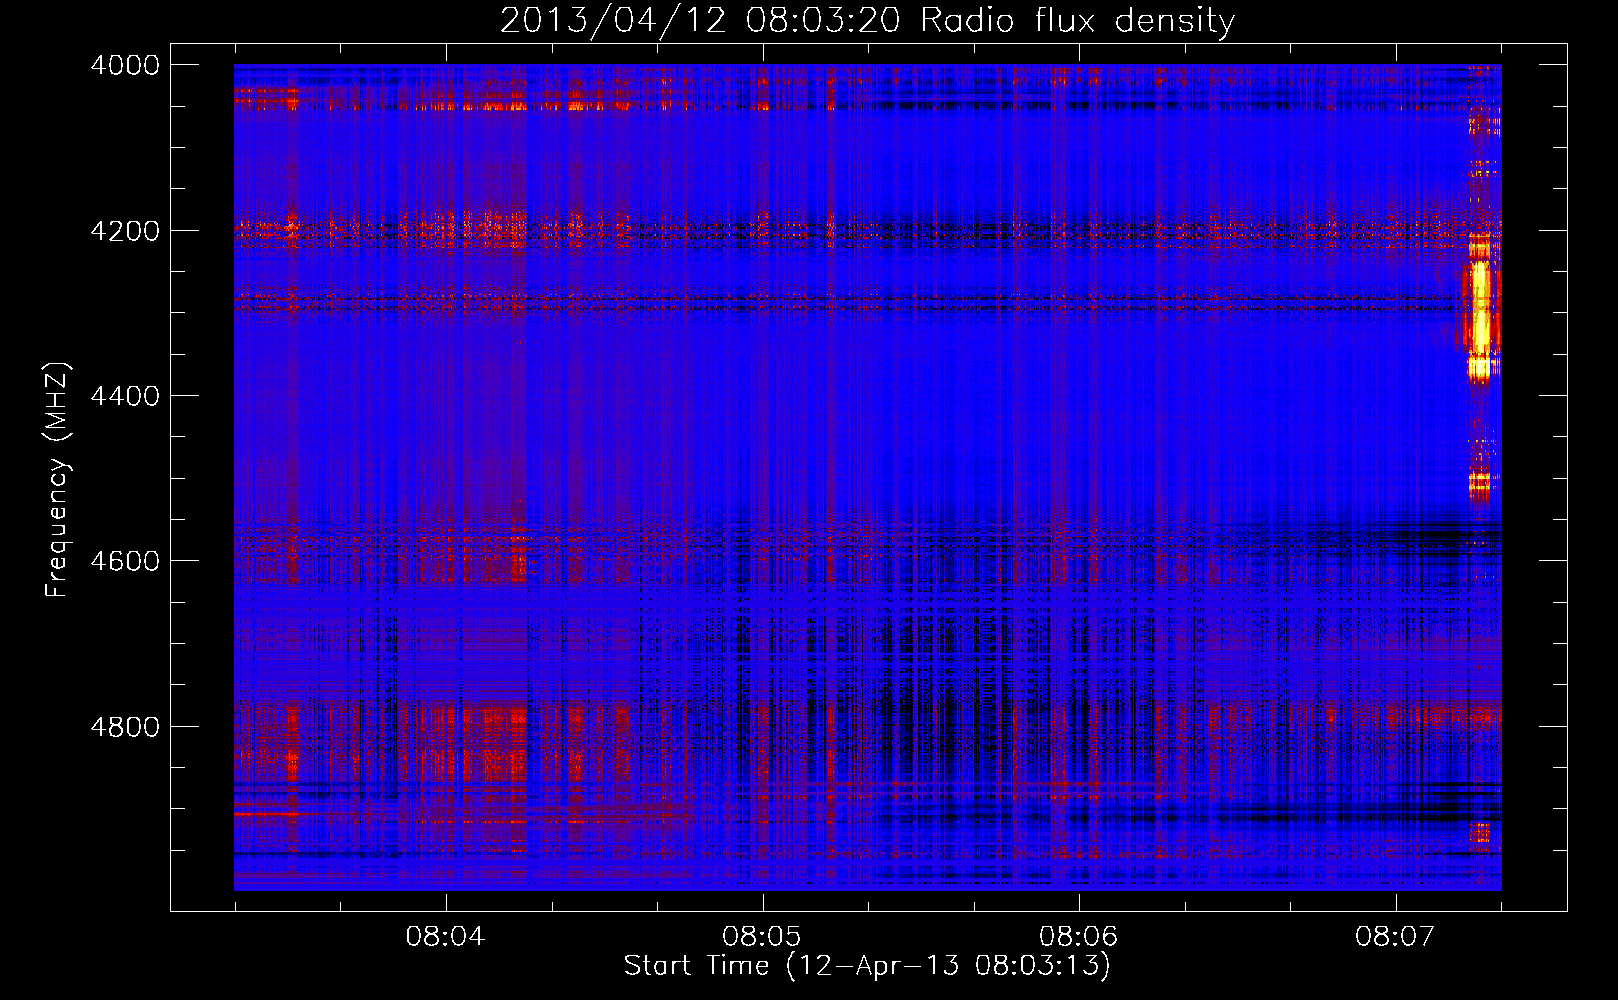Click the 4200 frequency axis label
Image resolution: width=1618 pixels, height=1000 pixels.
(x=125, y=230)
